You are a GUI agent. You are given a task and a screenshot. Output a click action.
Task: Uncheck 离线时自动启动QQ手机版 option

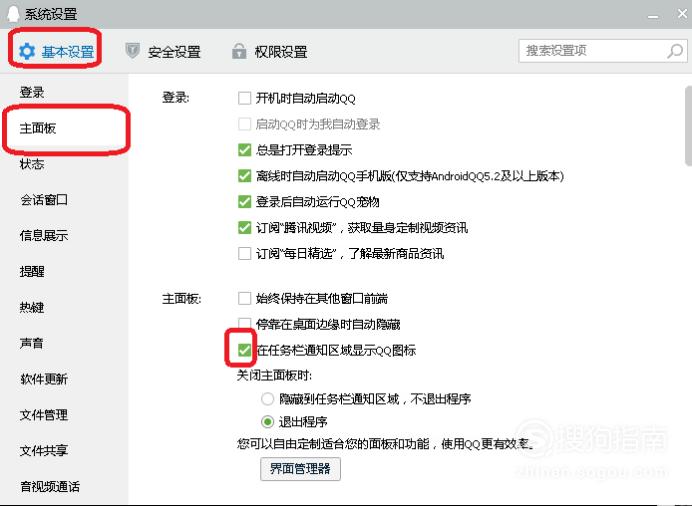click(244, 176)
